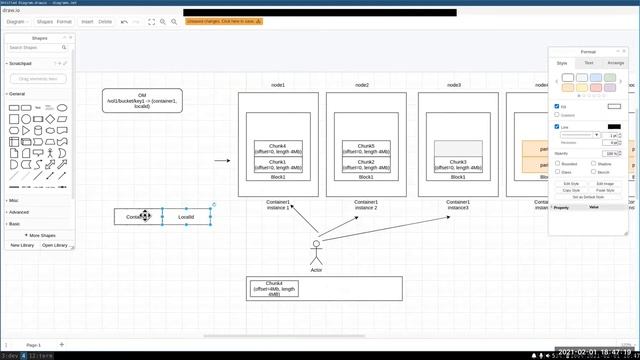
Task: Select the actor stick-figure shape in palette
Action: coord(50,153)
